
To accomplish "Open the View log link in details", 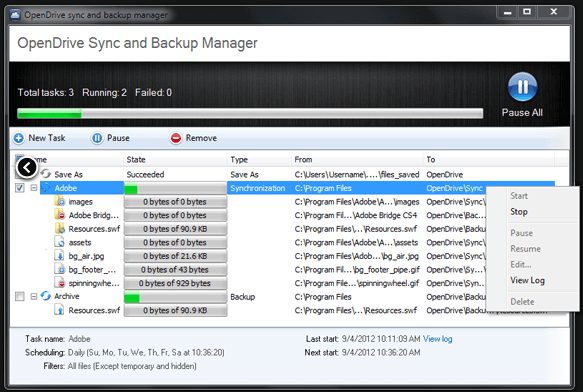I will pos(438,339).
